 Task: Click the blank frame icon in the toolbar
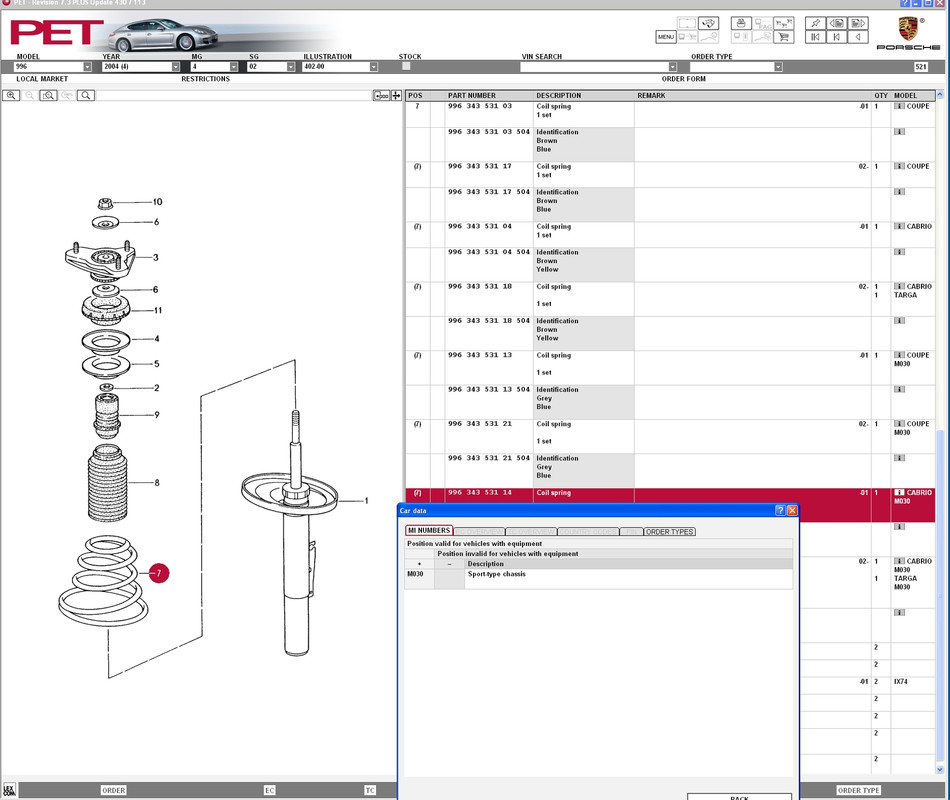pos(687,23)
